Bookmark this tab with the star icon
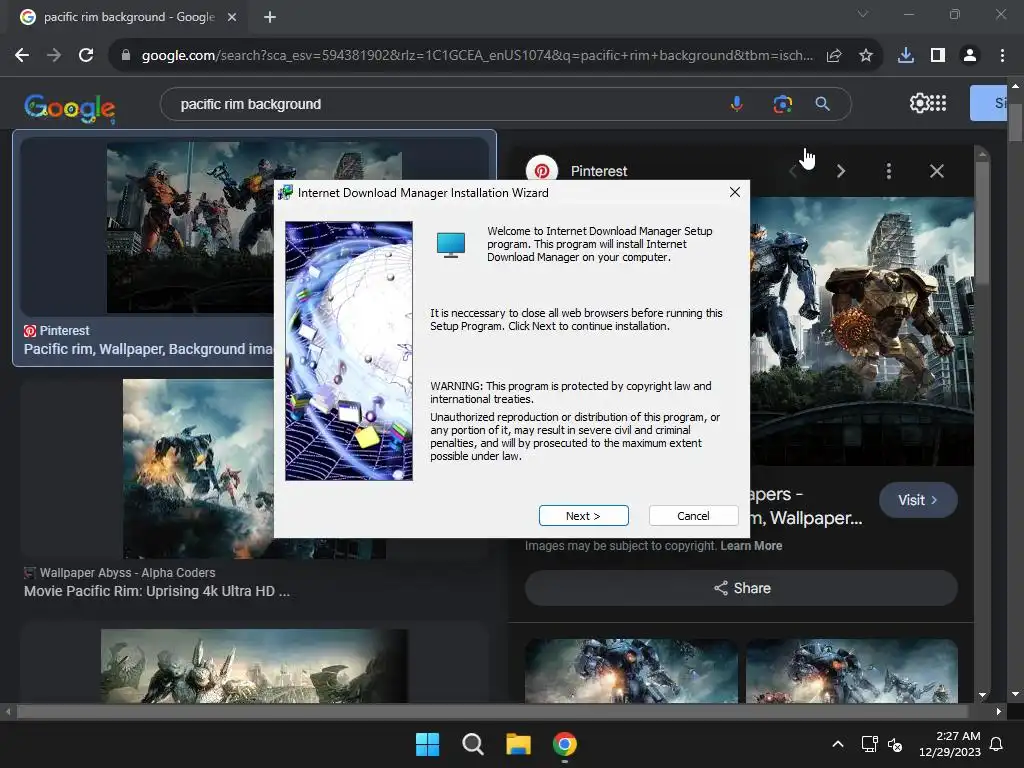Image resolution: width=1024 pixels, height=768 pixels. tap(866, 56)
